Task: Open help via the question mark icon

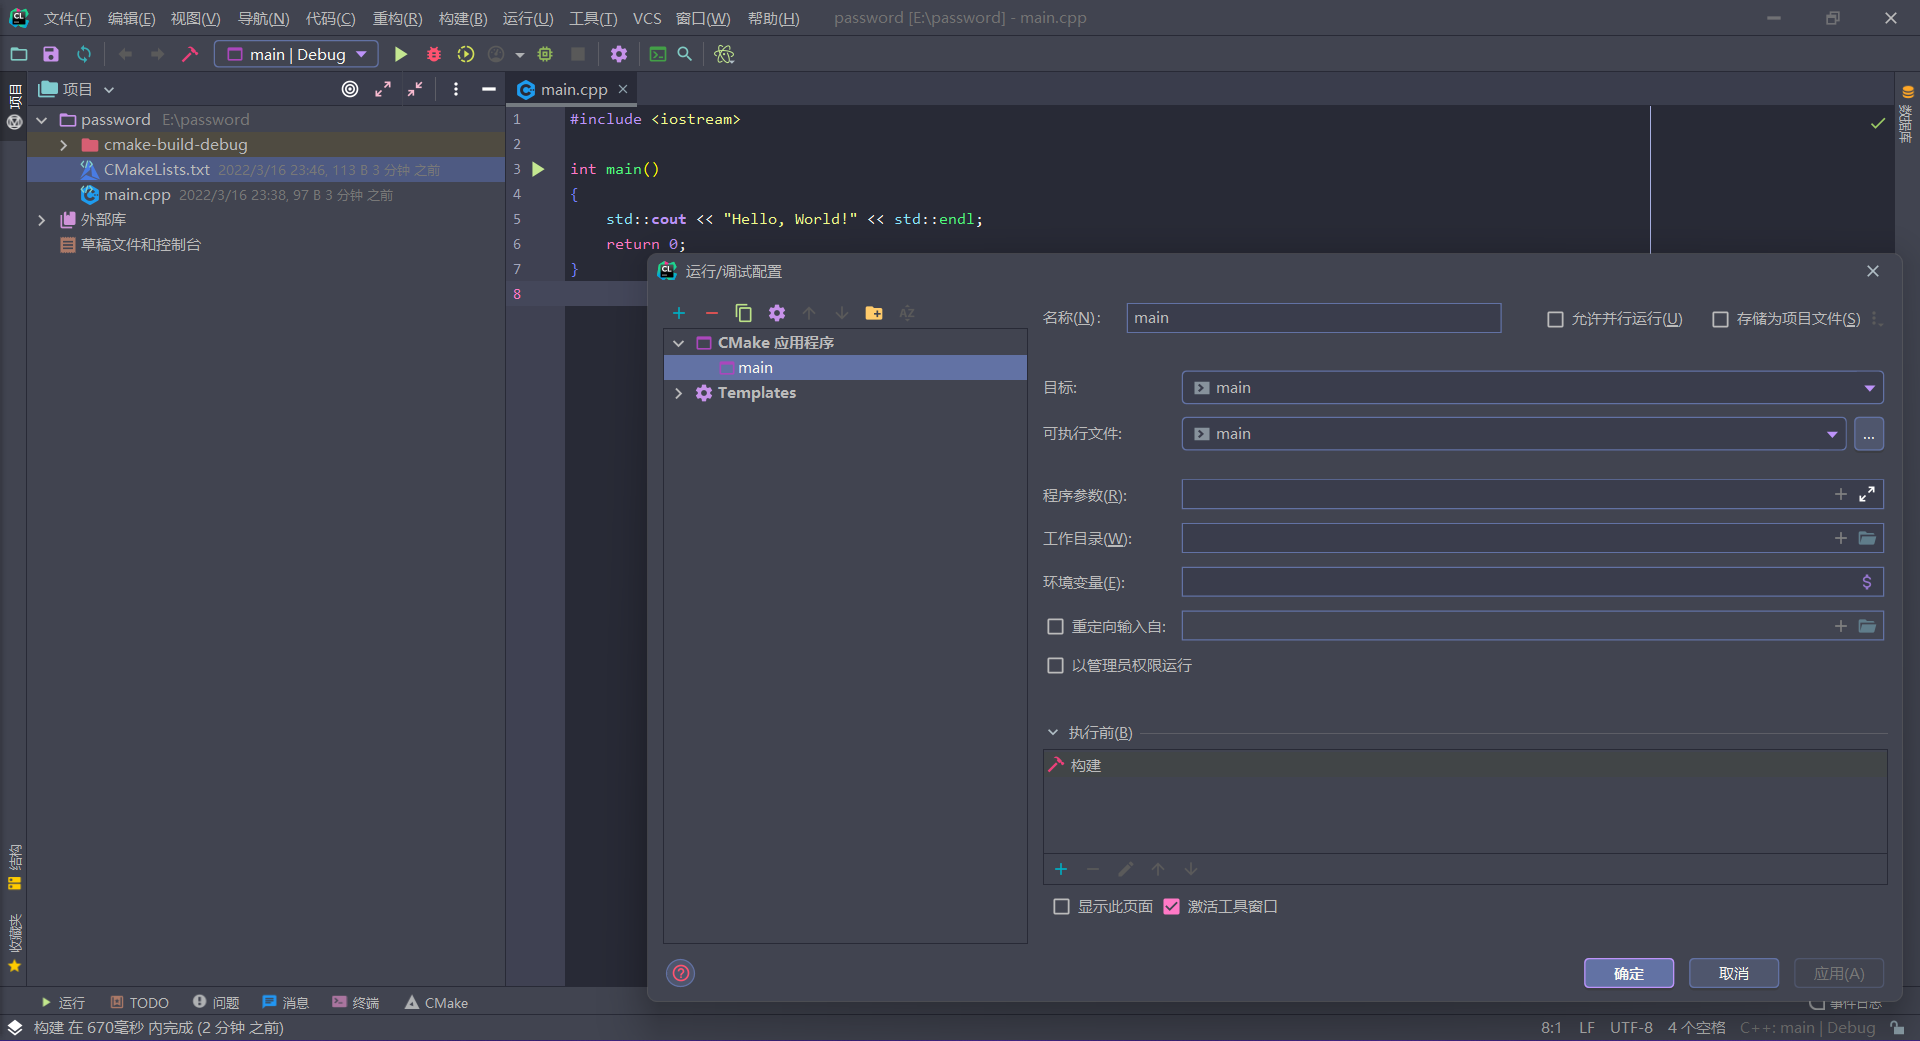Action: coord(680,972)
